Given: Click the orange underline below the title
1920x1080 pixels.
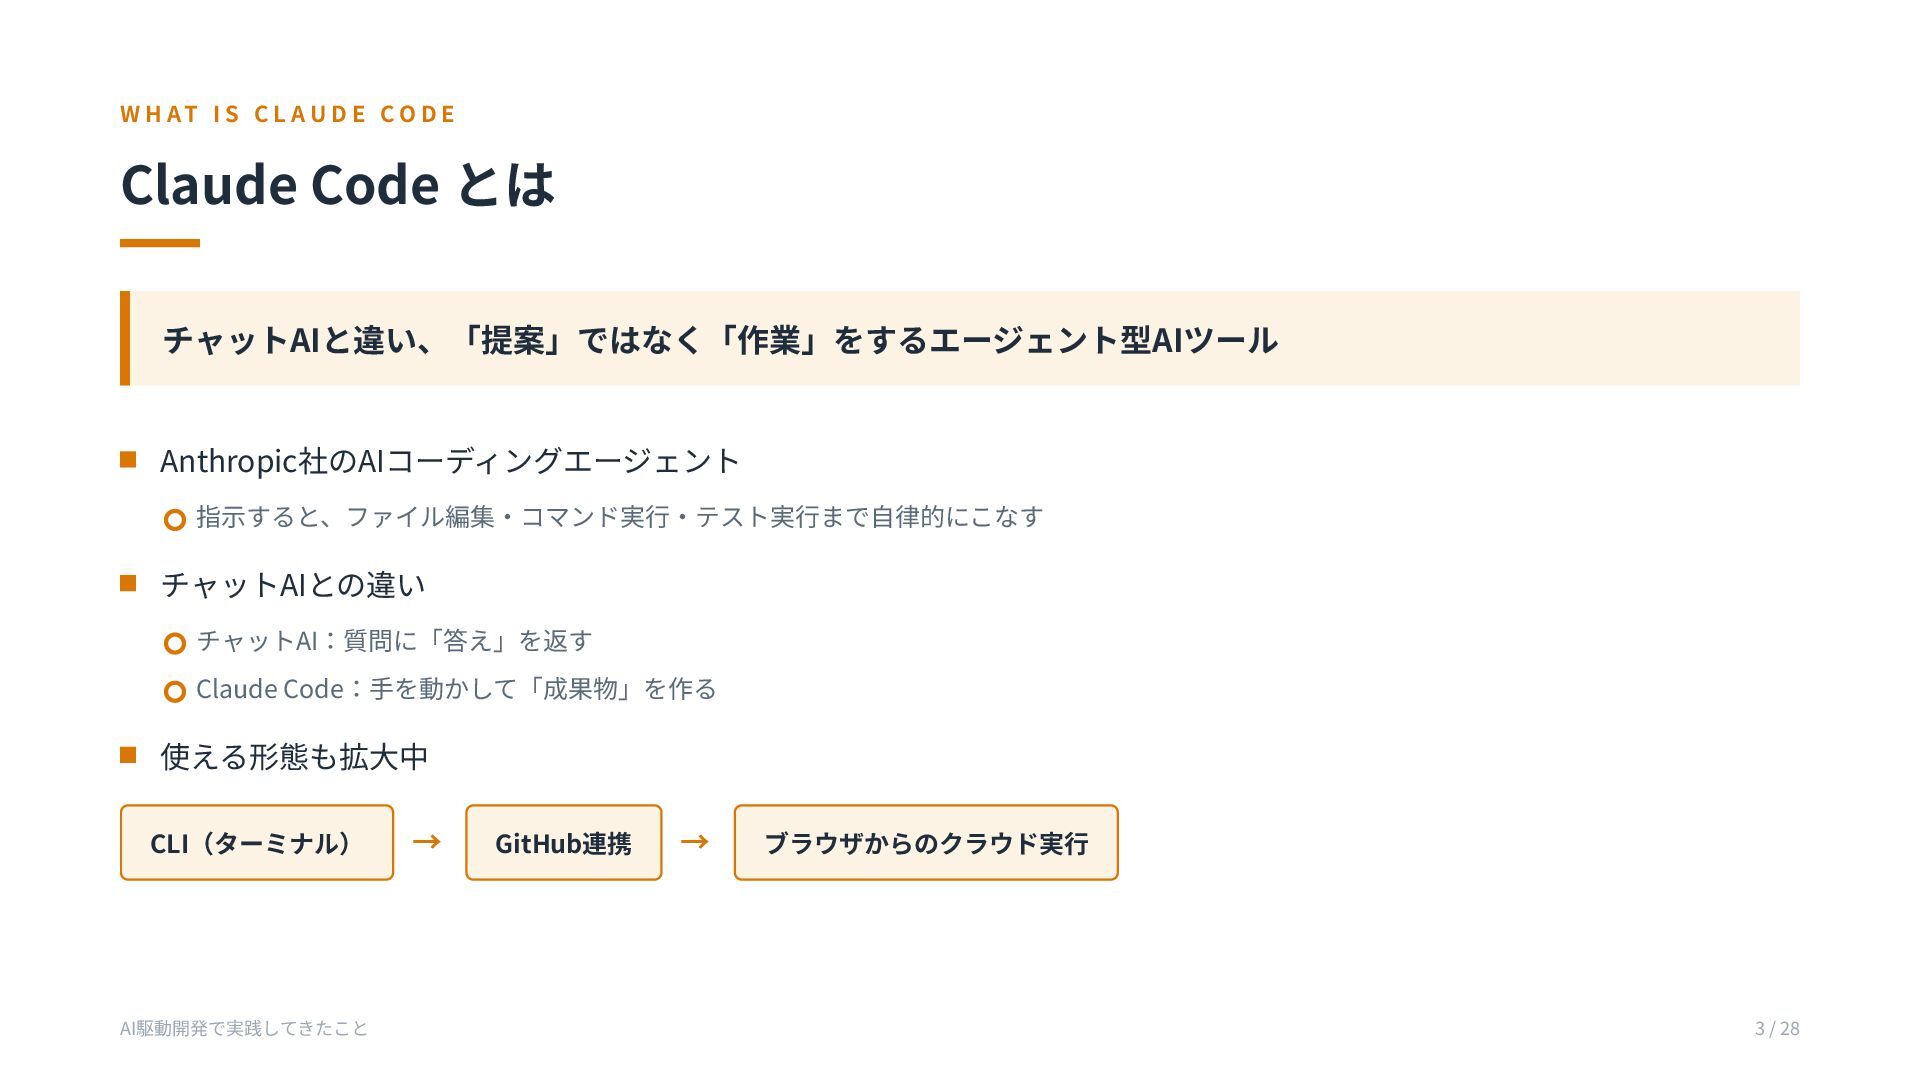Looking at the screenshot, I should click(160, 243).
